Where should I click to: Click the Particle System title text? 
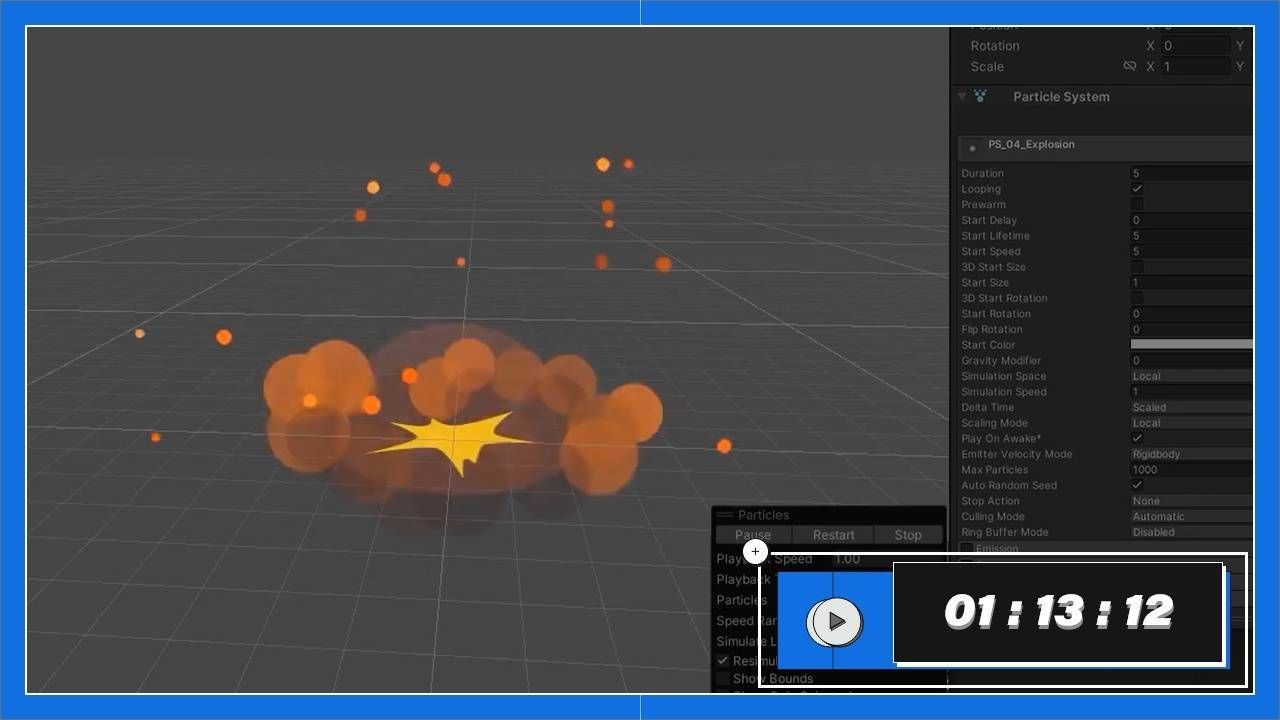pos(1061,97)
